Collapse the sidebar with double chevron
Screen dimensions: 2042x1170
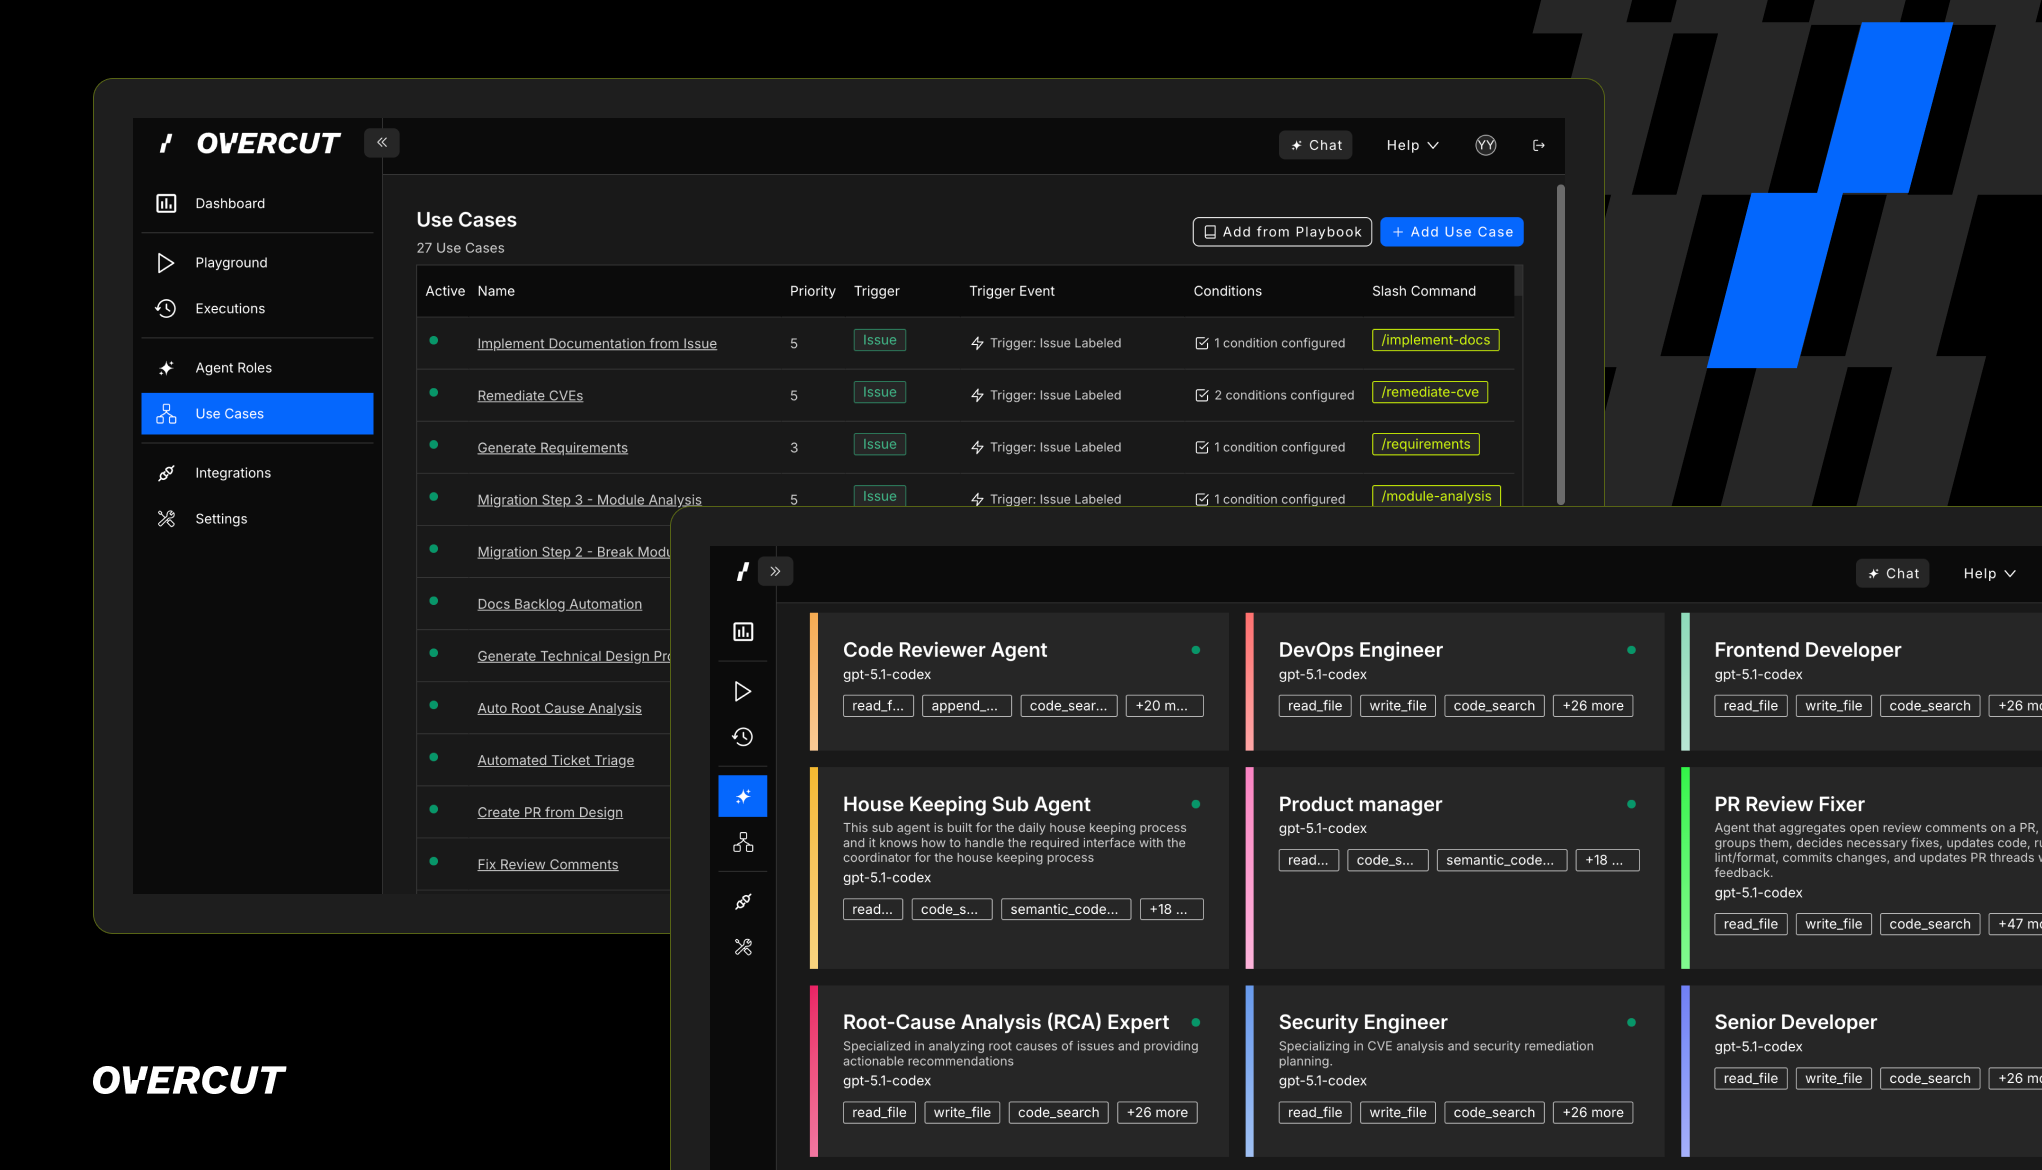pyautogui.click(x=382, y=143)
